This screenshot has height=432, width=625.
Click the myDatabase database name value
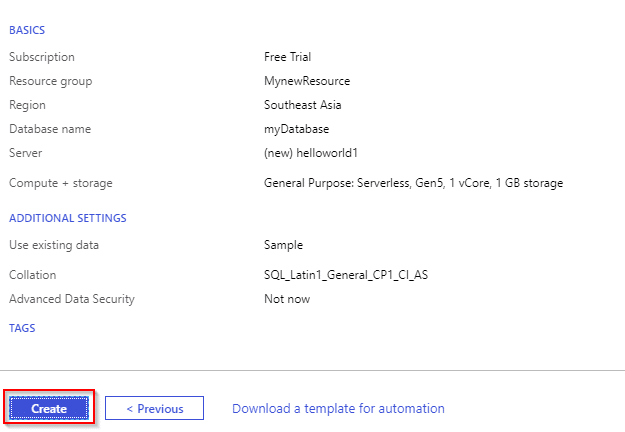[297, 129]
